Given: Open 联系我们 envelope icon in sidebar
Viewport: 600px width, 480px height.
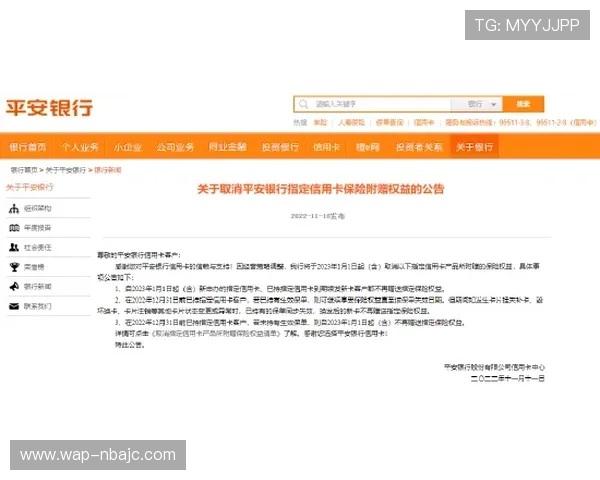Looking at the screenshot, I should tap(14, 306).
